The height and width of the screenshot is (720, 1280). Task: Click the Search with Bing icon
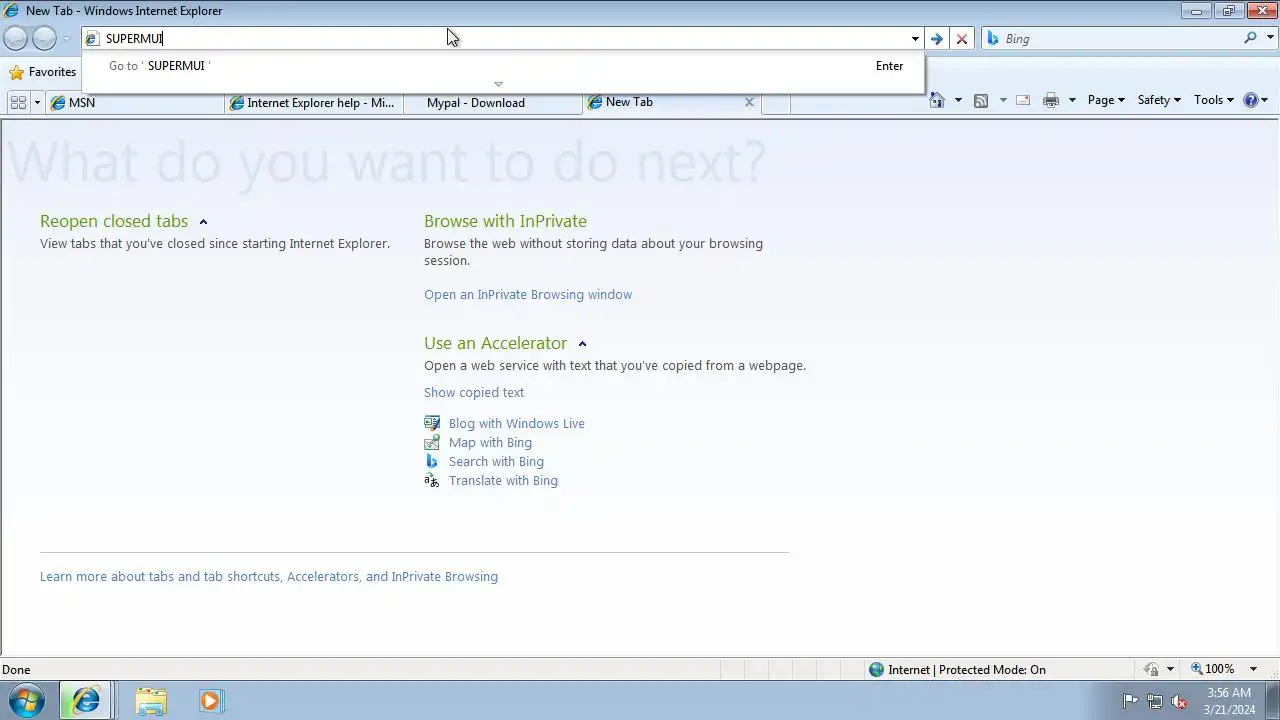[x=432, y=461]
